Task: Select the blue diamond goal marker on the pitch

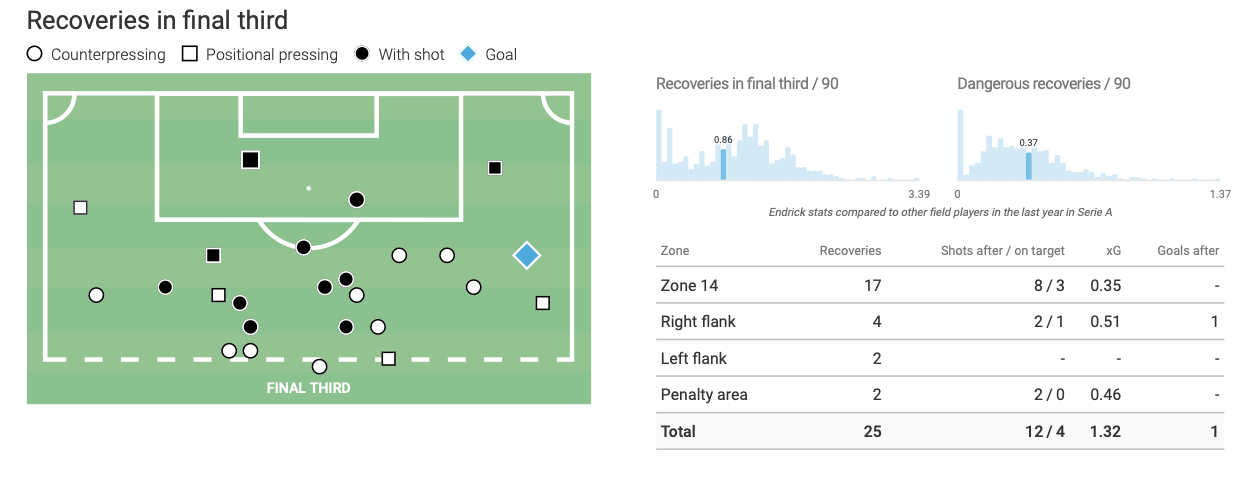Action: 527,256
